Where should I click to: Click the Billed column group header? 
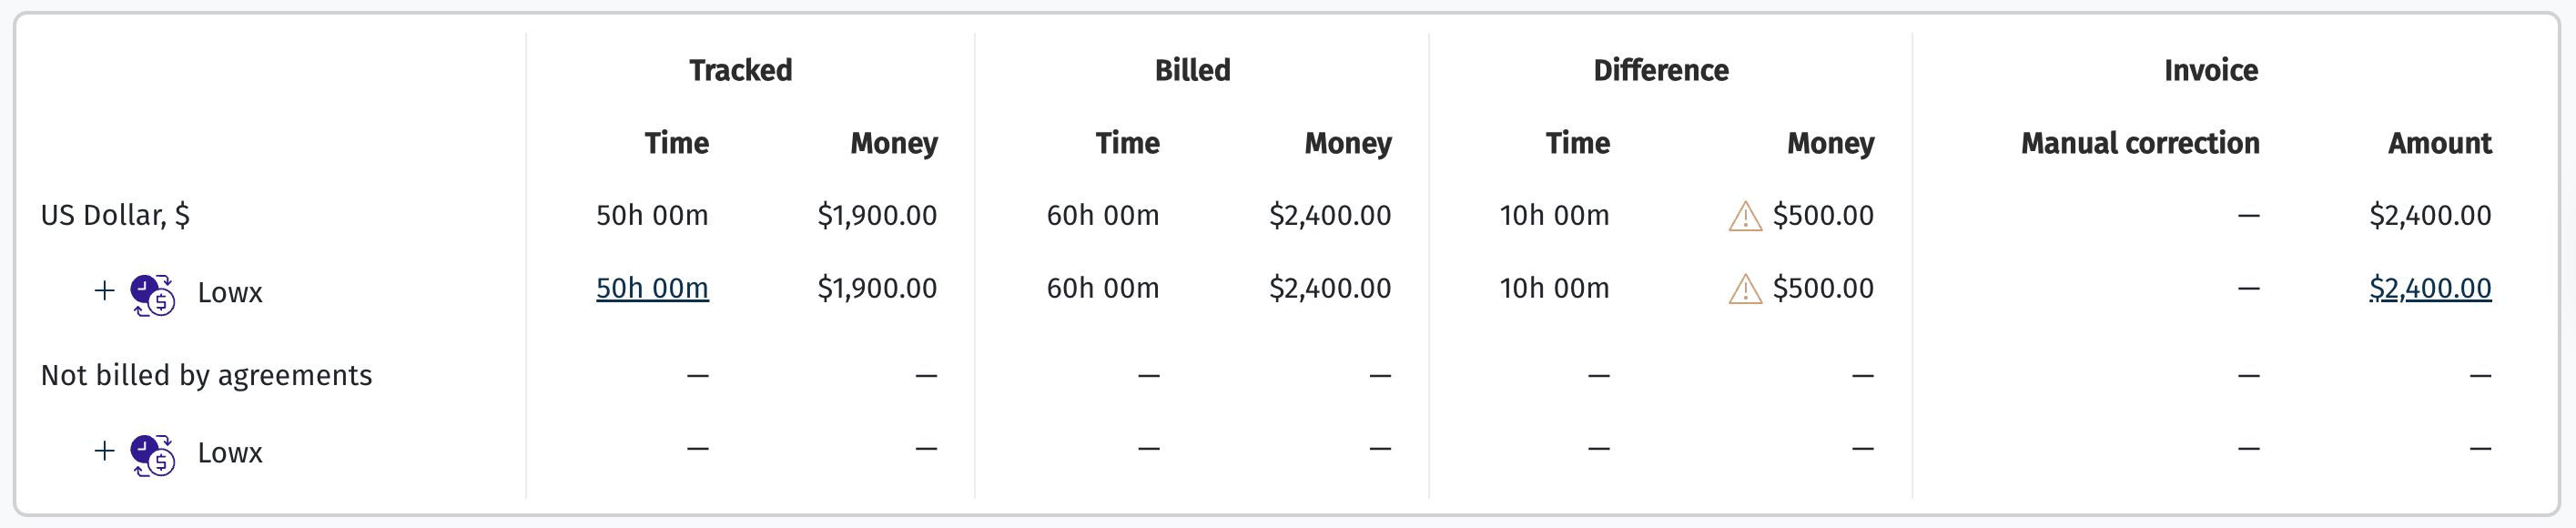[x=1192, y=70]
